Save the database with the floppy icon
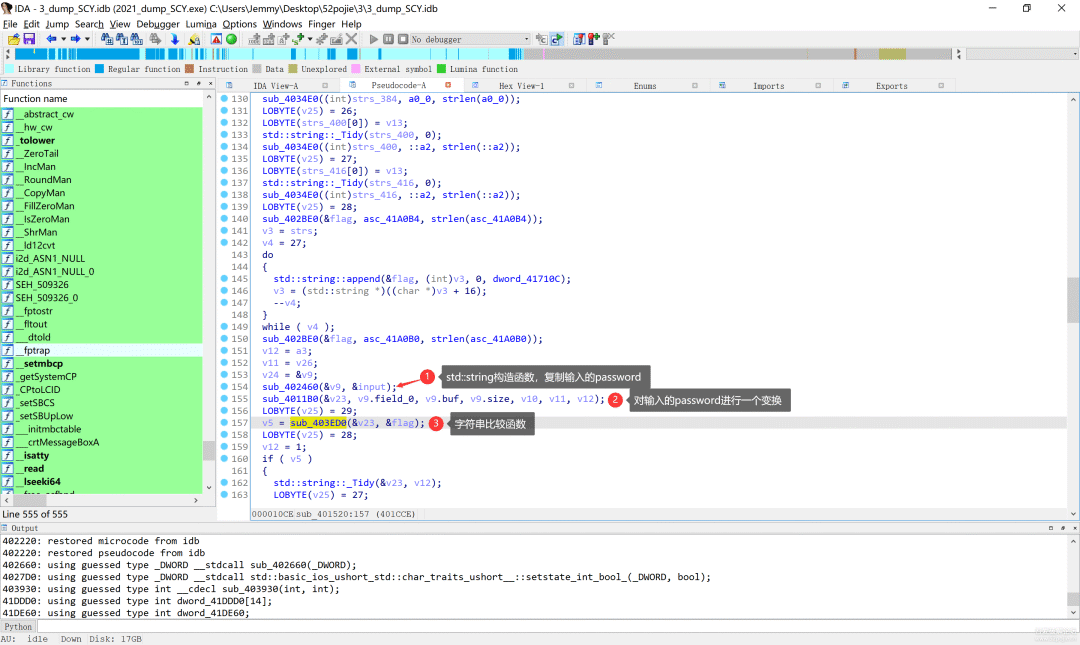The image size is (1080, 645). (29, 39)
